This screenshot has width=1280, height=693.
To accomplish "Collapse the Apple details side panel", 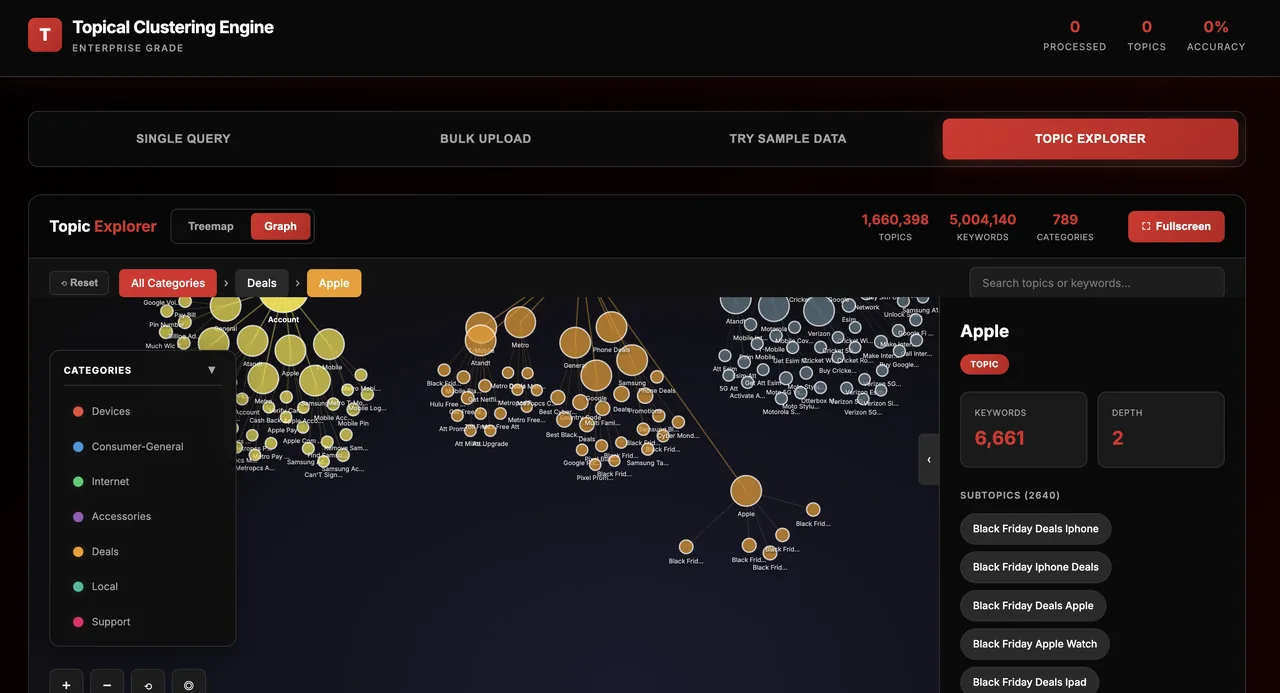I will tap(929, 459).
